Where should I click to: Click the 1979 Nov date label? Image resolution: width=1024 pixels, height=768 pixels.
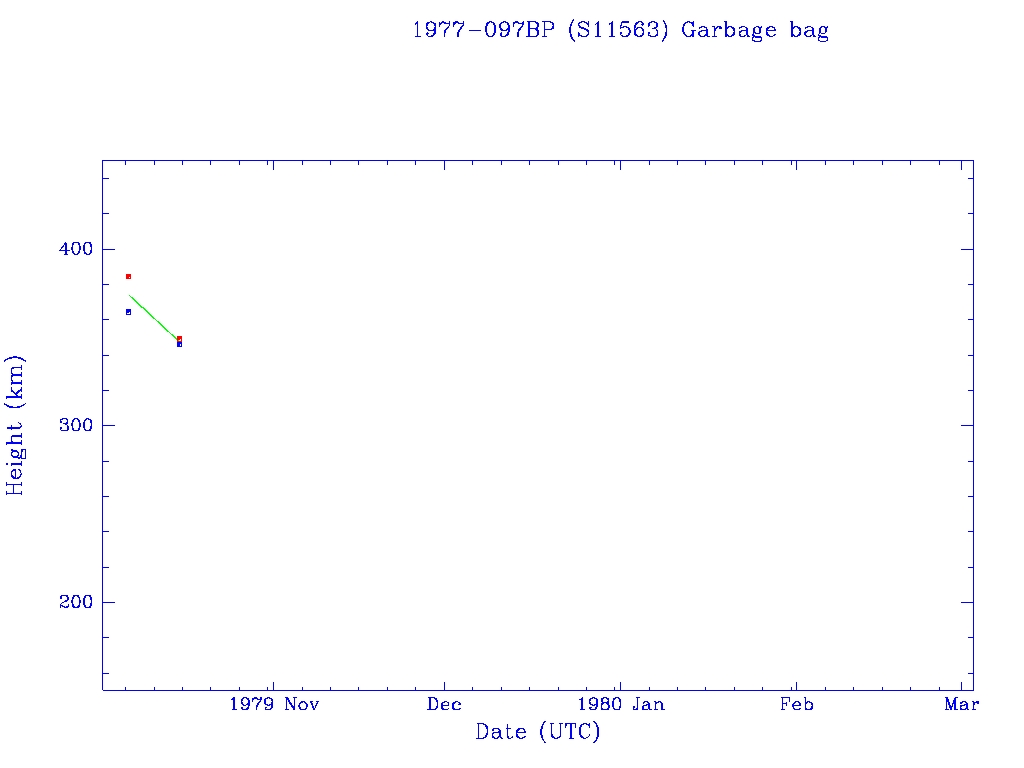coord(273,705)
